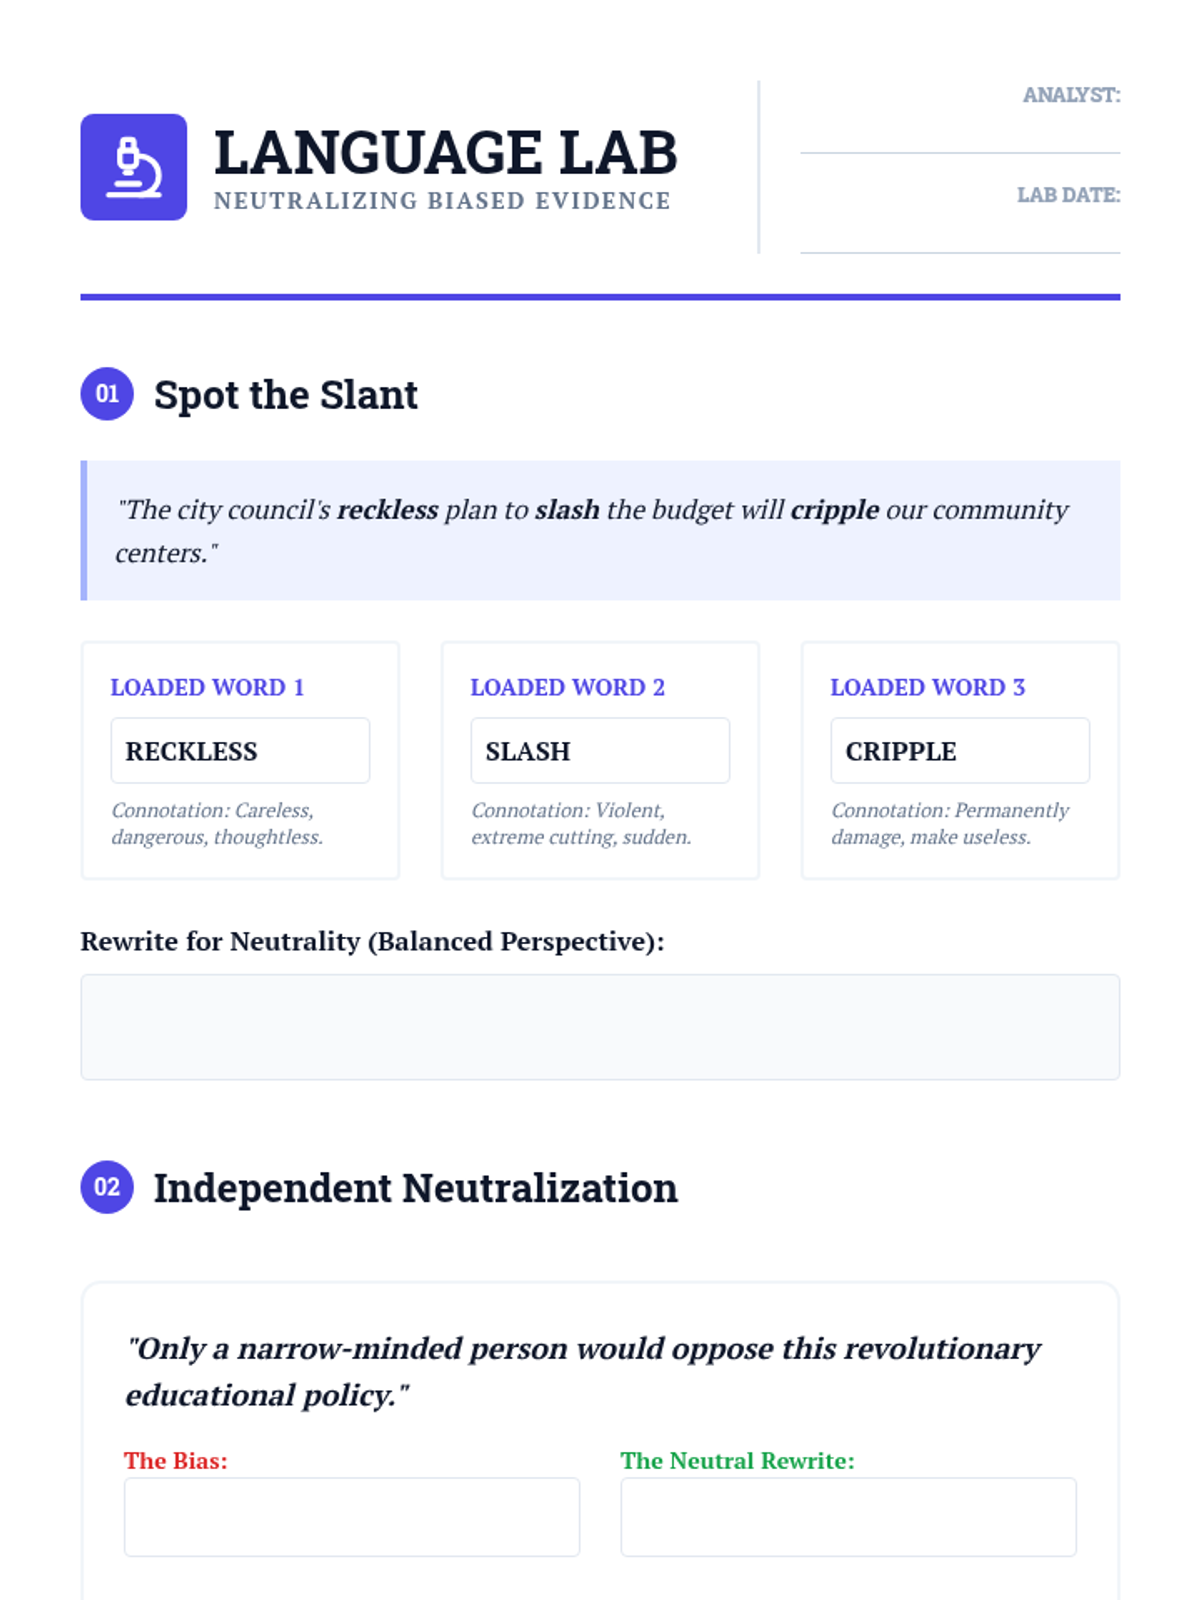
Task: Click the Independent Neutralization heading
Action: click(x=416, y=1188)
